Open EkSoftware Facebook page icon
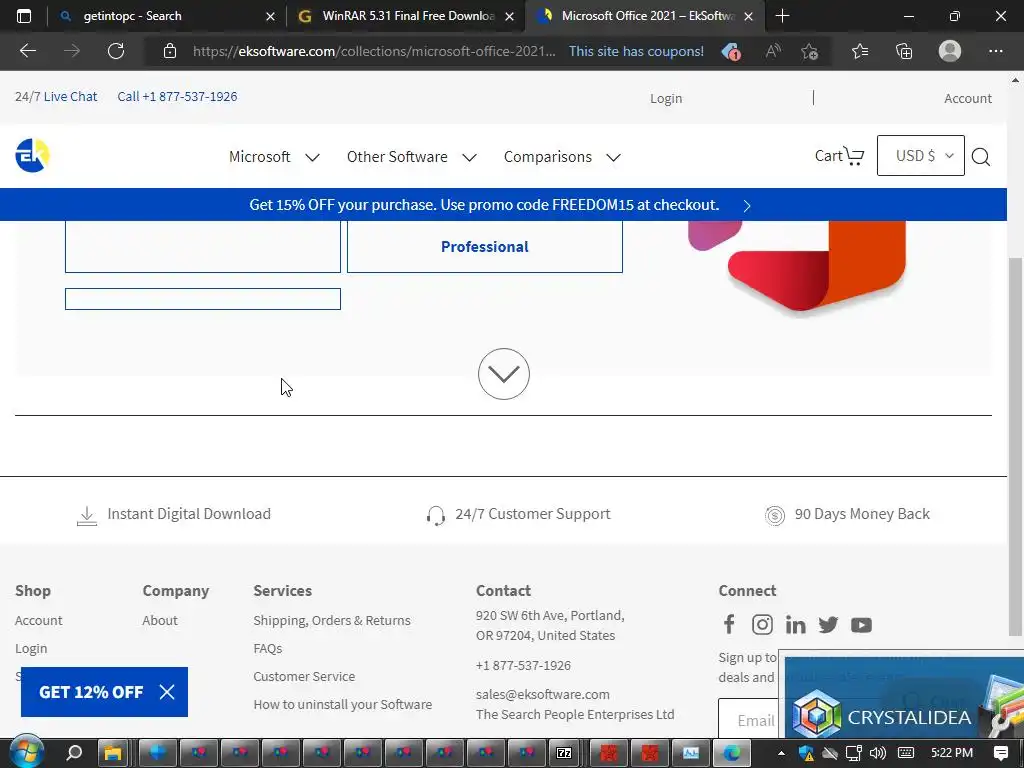This screenshot has width=1024, height=768. [x=729, y=624]
